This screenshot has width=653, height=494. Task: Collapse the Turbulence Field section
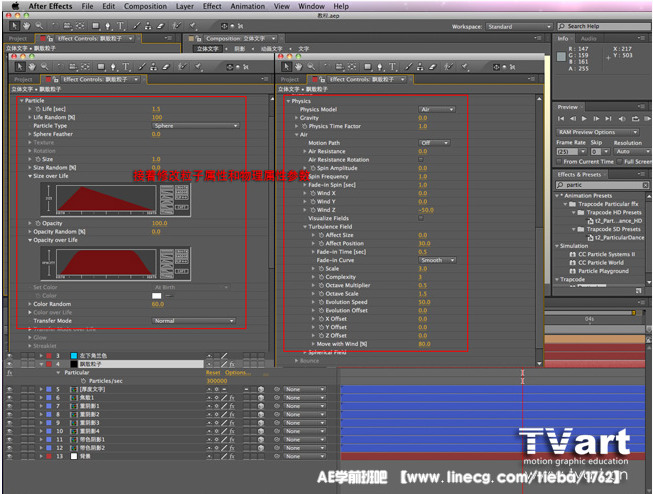click(x=305, y=227)
